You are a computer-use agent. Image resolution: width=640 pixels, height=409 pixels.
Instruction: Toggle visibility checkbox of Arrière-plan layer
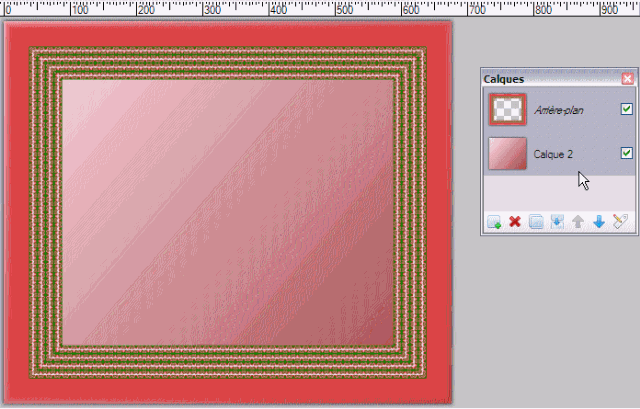coord(627,109)
